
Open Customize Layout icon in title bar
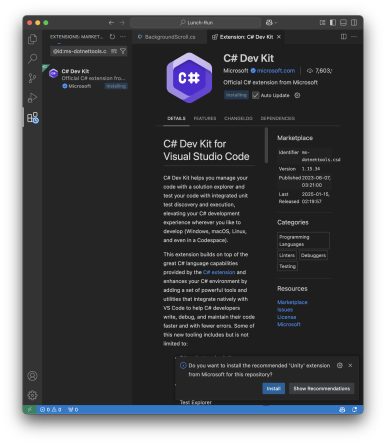click(x=322, y=23)
